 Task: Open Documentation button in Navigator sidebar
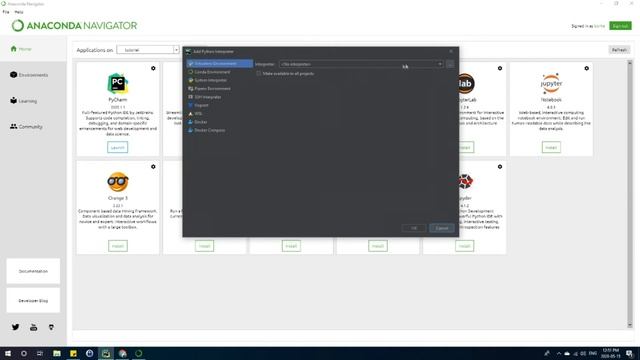(33, 271)
